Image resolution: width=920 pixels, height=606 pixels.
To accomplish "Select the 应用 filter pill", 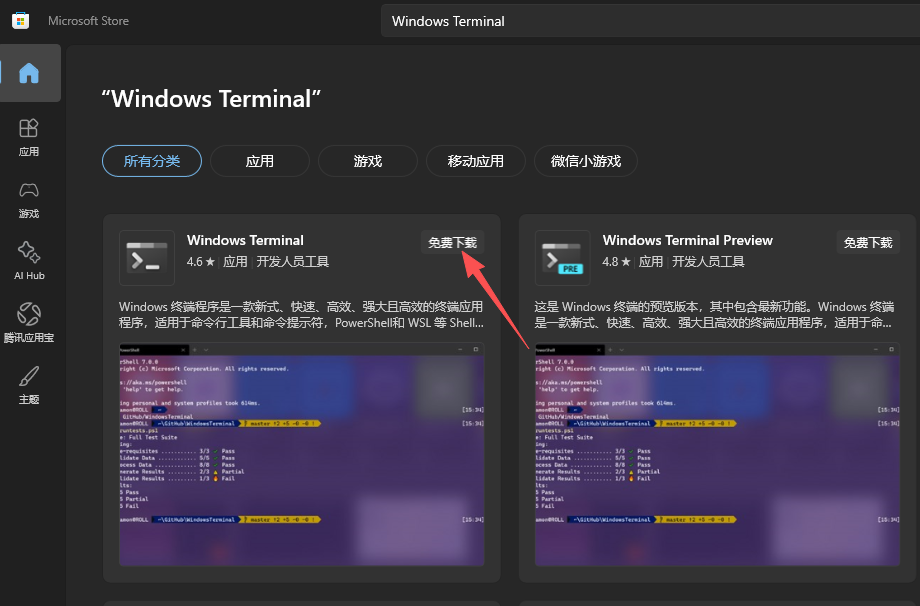I will (x=260, y=161).
